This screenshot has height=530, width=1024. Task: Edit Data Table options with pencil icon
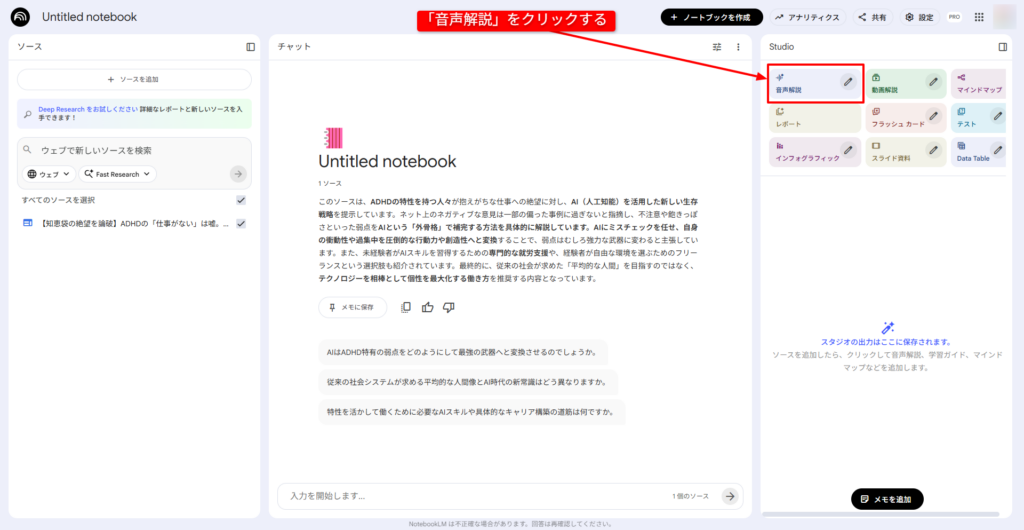pos(998,149)
